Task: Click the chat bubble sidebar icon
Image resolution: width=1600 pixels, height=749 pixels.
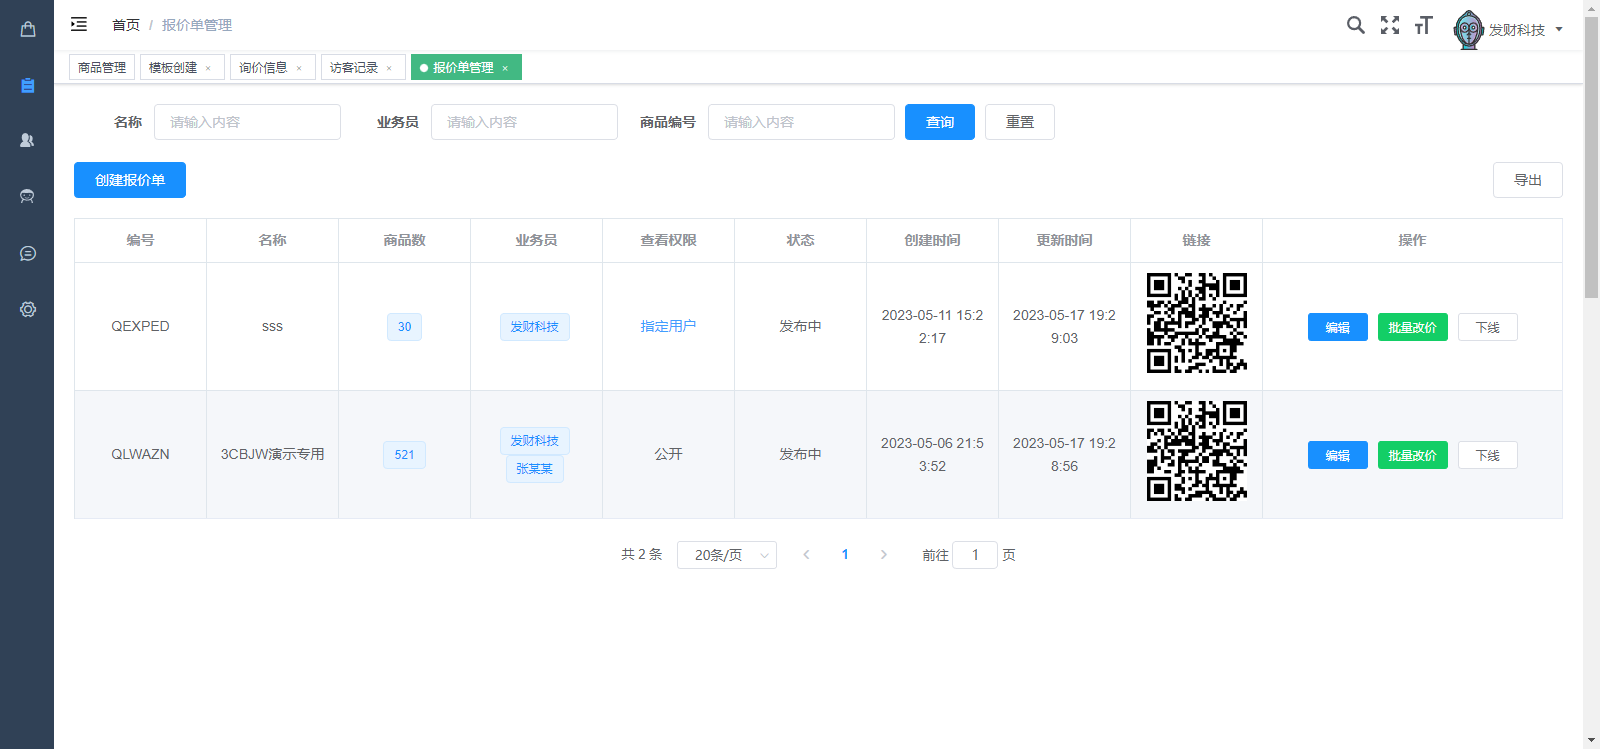Action: click(x=27, y=253)
